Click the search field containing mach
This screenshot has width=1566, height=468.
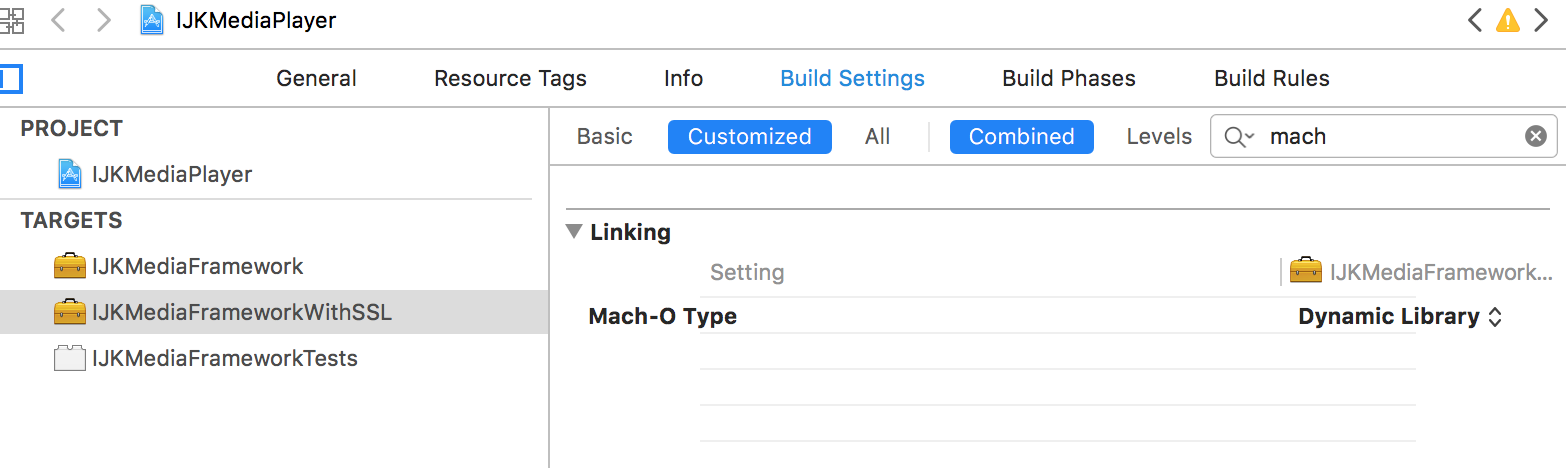(x=1390, y=136)
